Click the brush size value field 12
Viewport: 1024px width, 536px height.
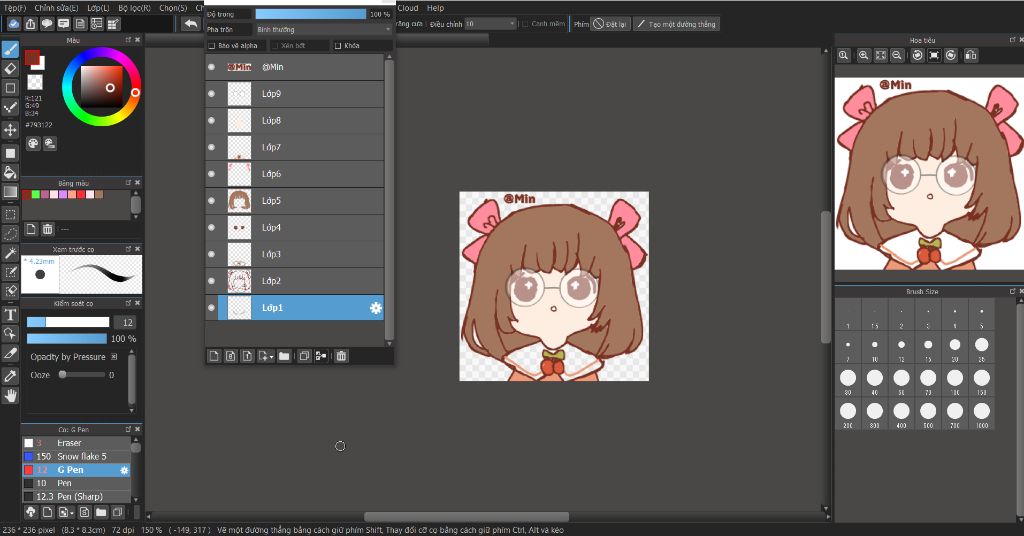(x=124, y=323)
